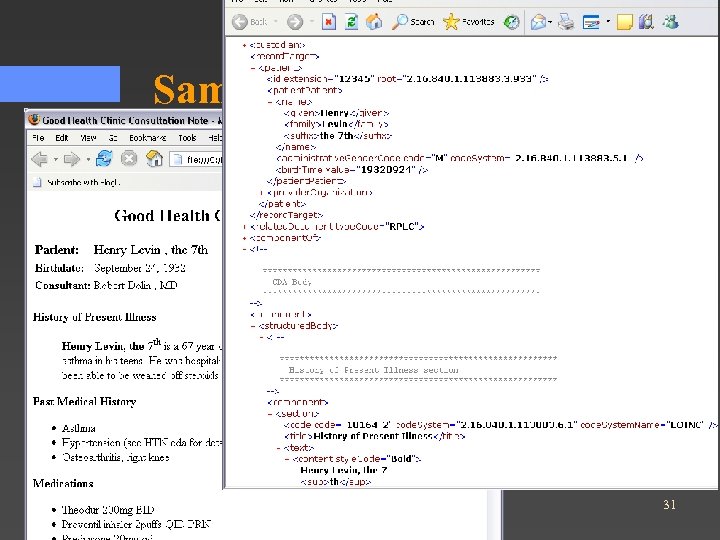Expand the relatedDocument RPLC XML node
Screen dimensions: 720x540
click(245, 226)
